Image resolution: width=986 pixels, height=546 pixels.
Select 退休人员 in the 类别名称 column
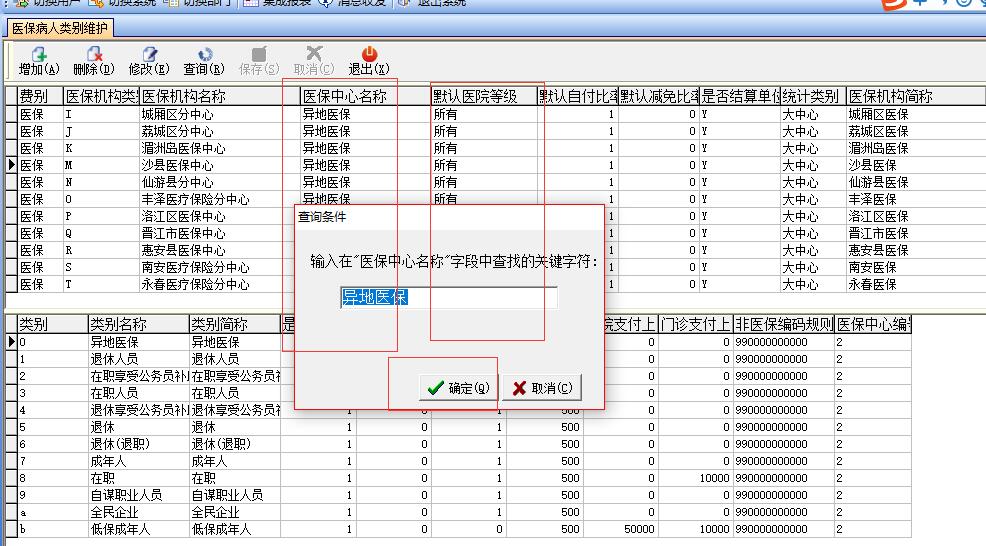click(x=138, y=359)
